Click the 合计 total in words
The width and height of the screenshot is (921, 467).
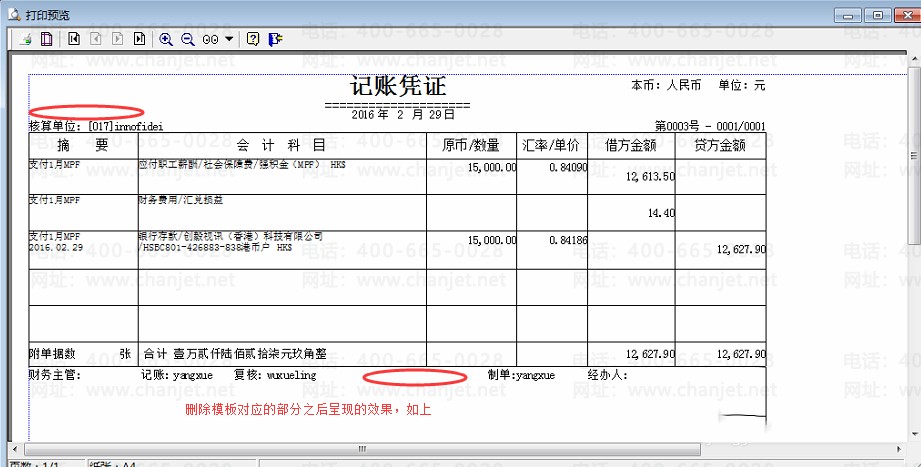pyautogui.click(x=235, y=354)
